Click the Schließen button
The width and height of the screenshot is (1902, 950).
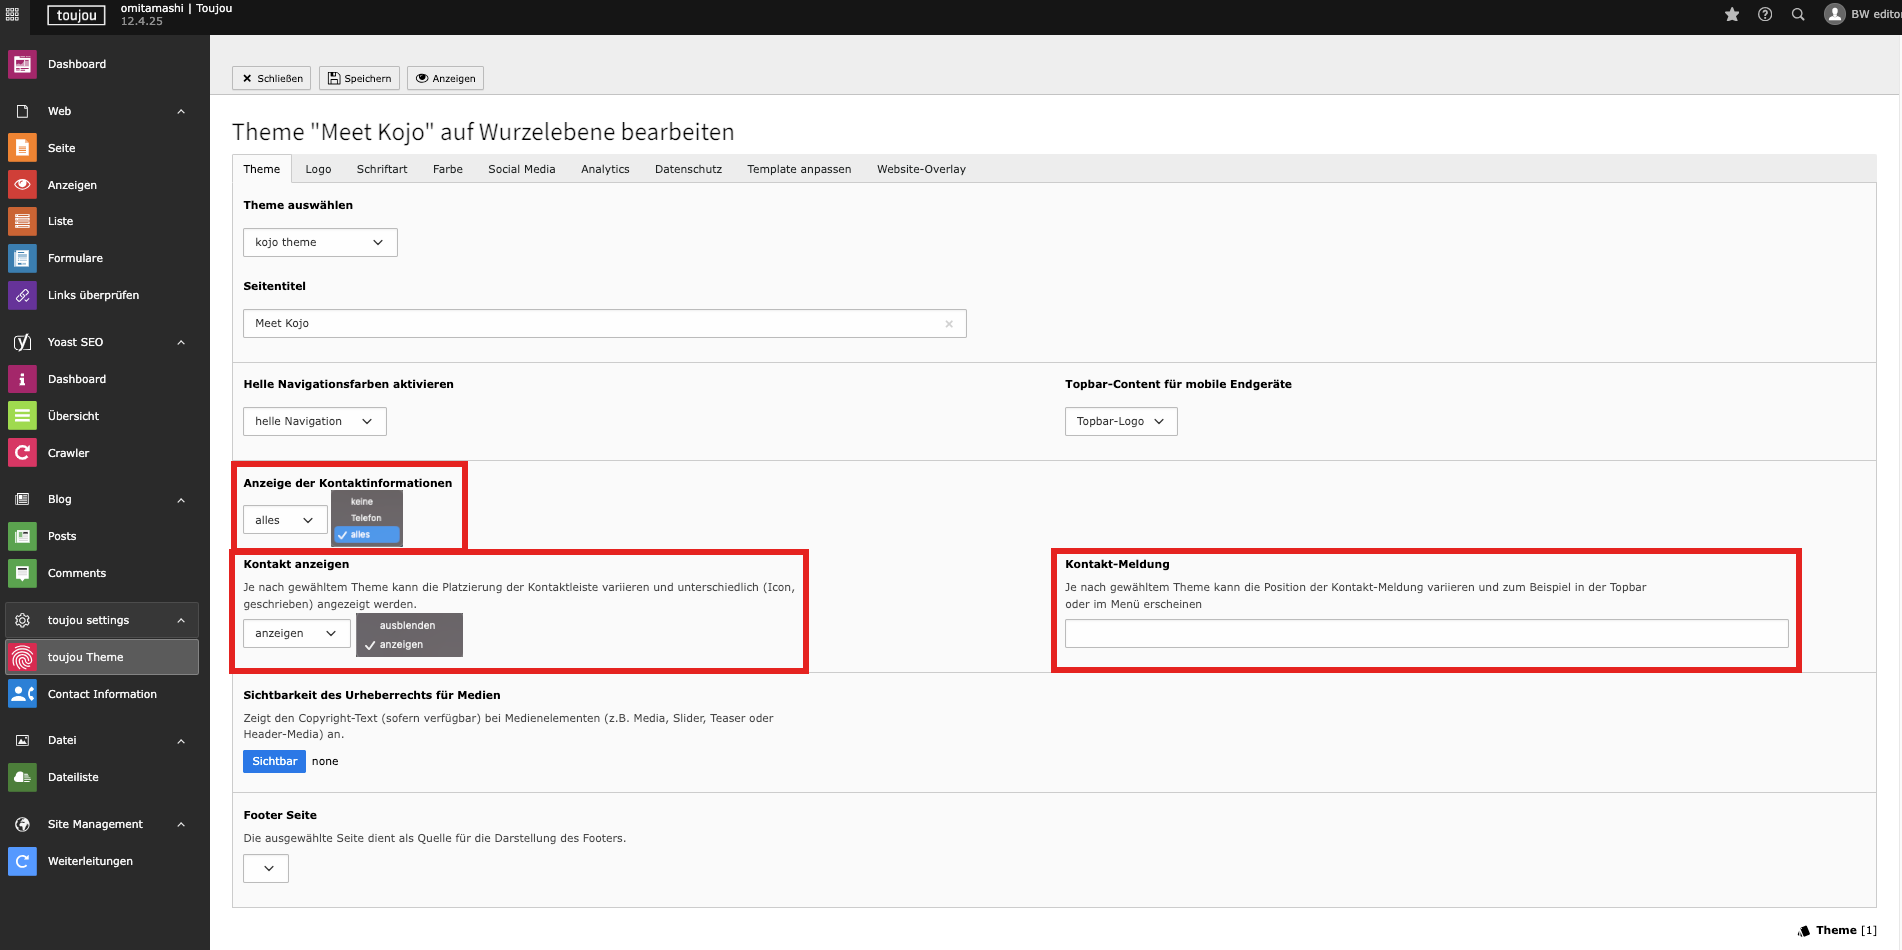tap(271, 78)
